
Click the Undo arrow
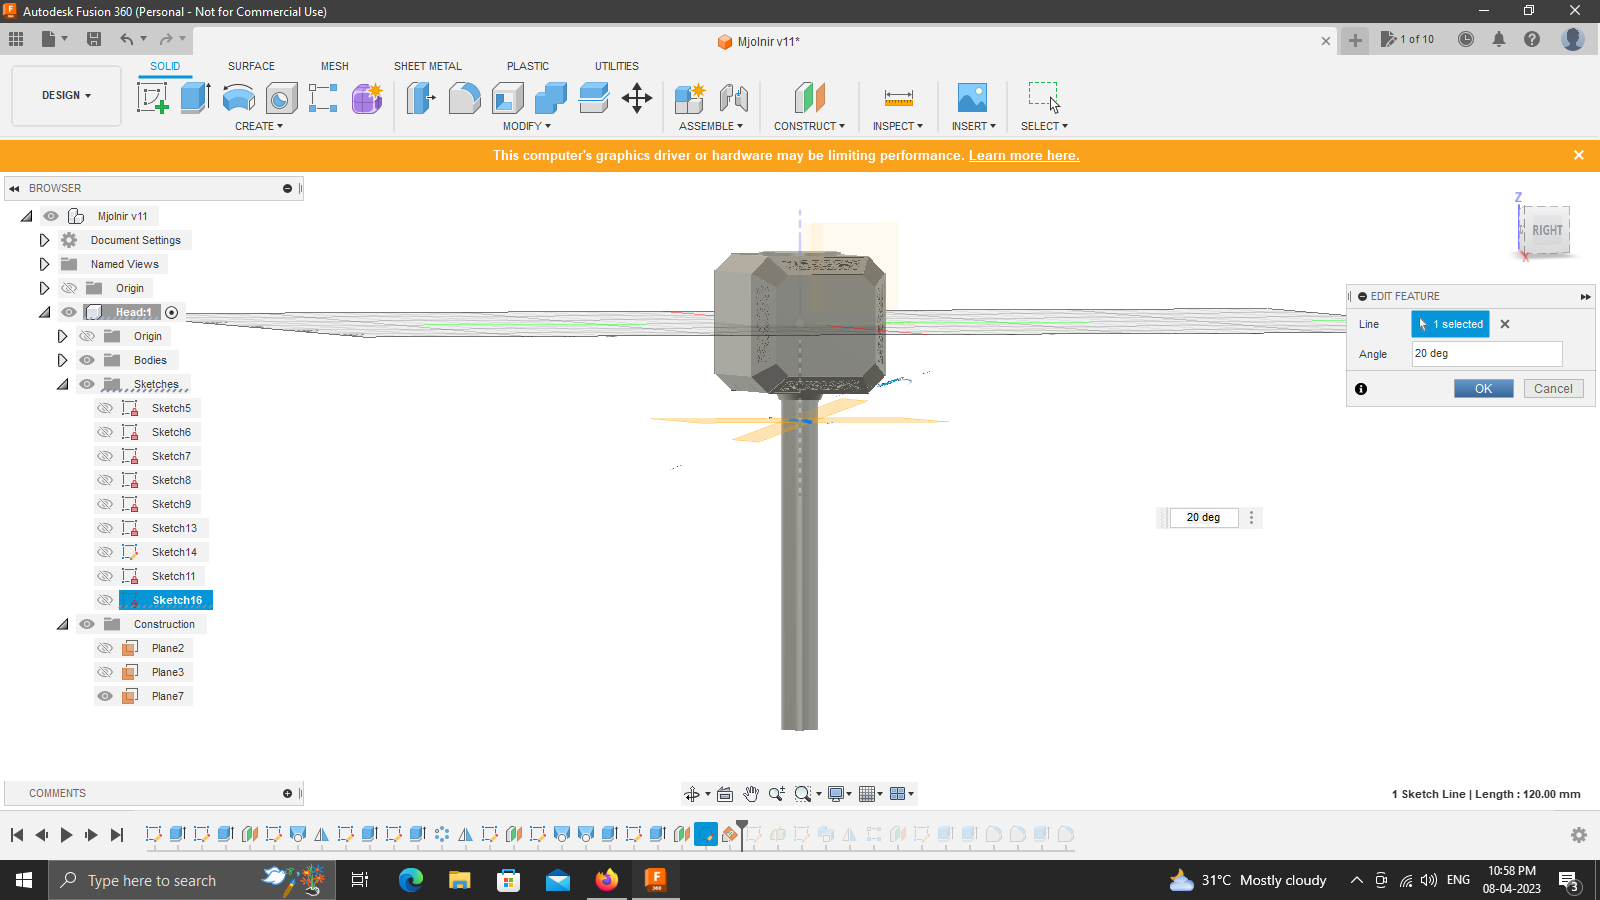(126, 39)
